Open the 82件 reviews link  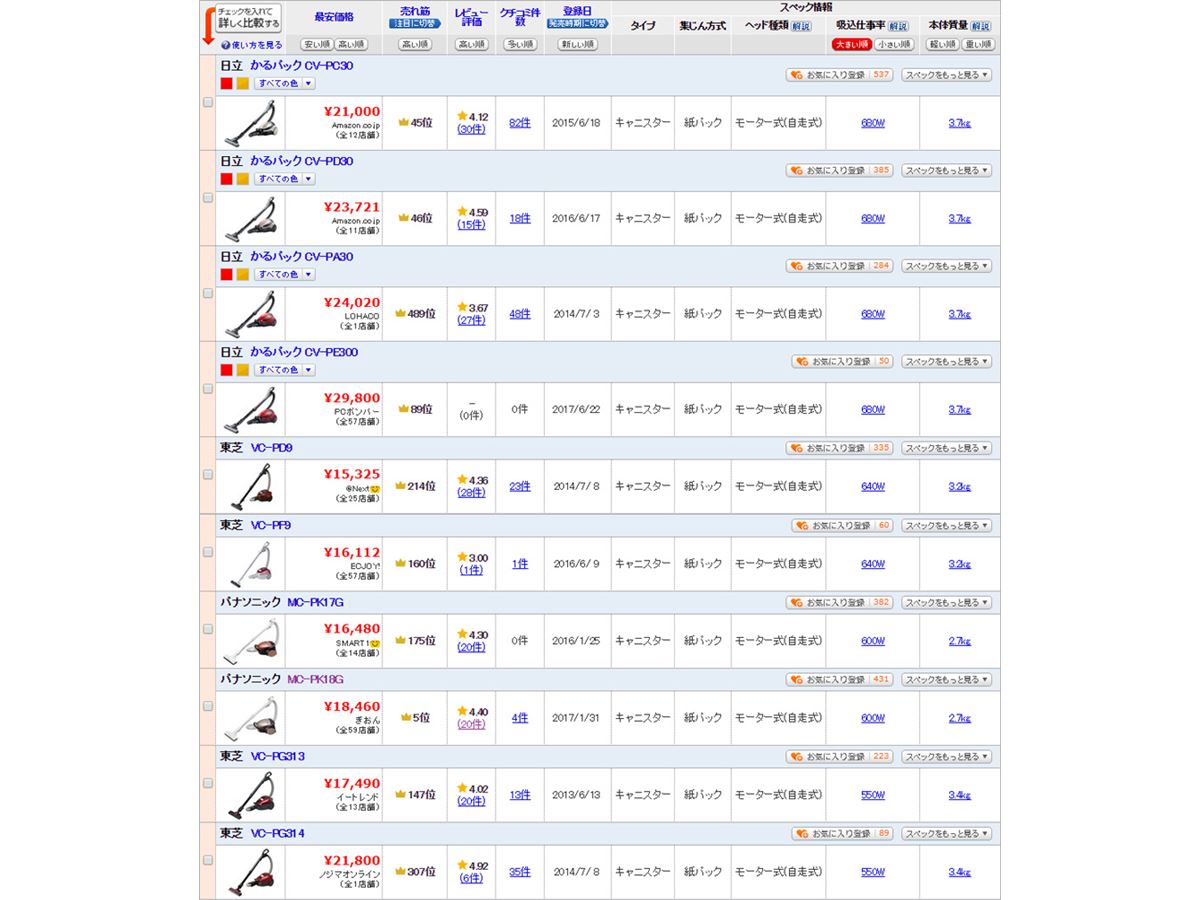(520, 123)
